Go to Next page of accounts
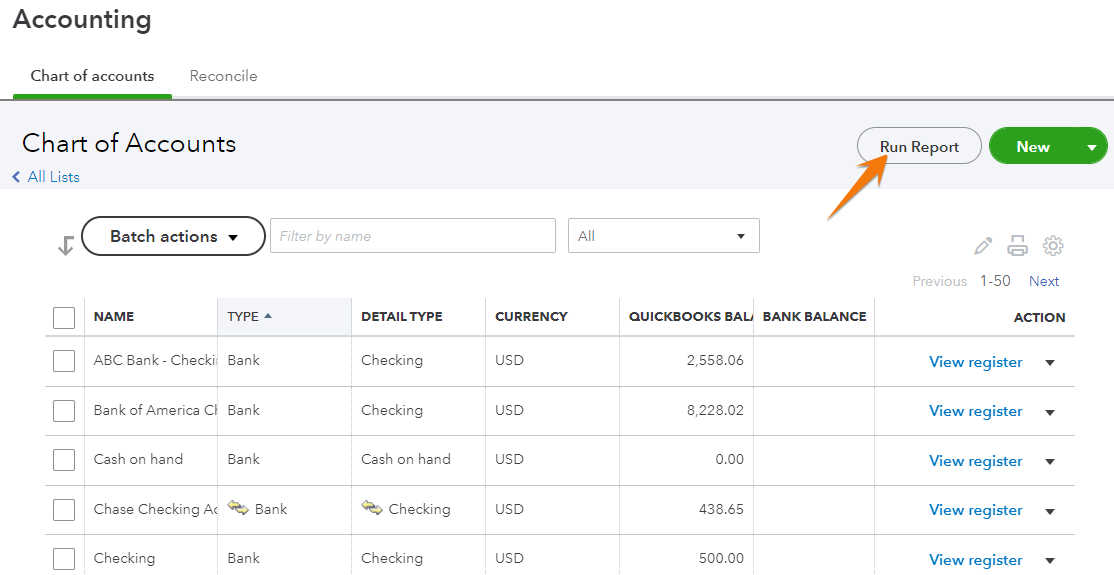 1044,281
